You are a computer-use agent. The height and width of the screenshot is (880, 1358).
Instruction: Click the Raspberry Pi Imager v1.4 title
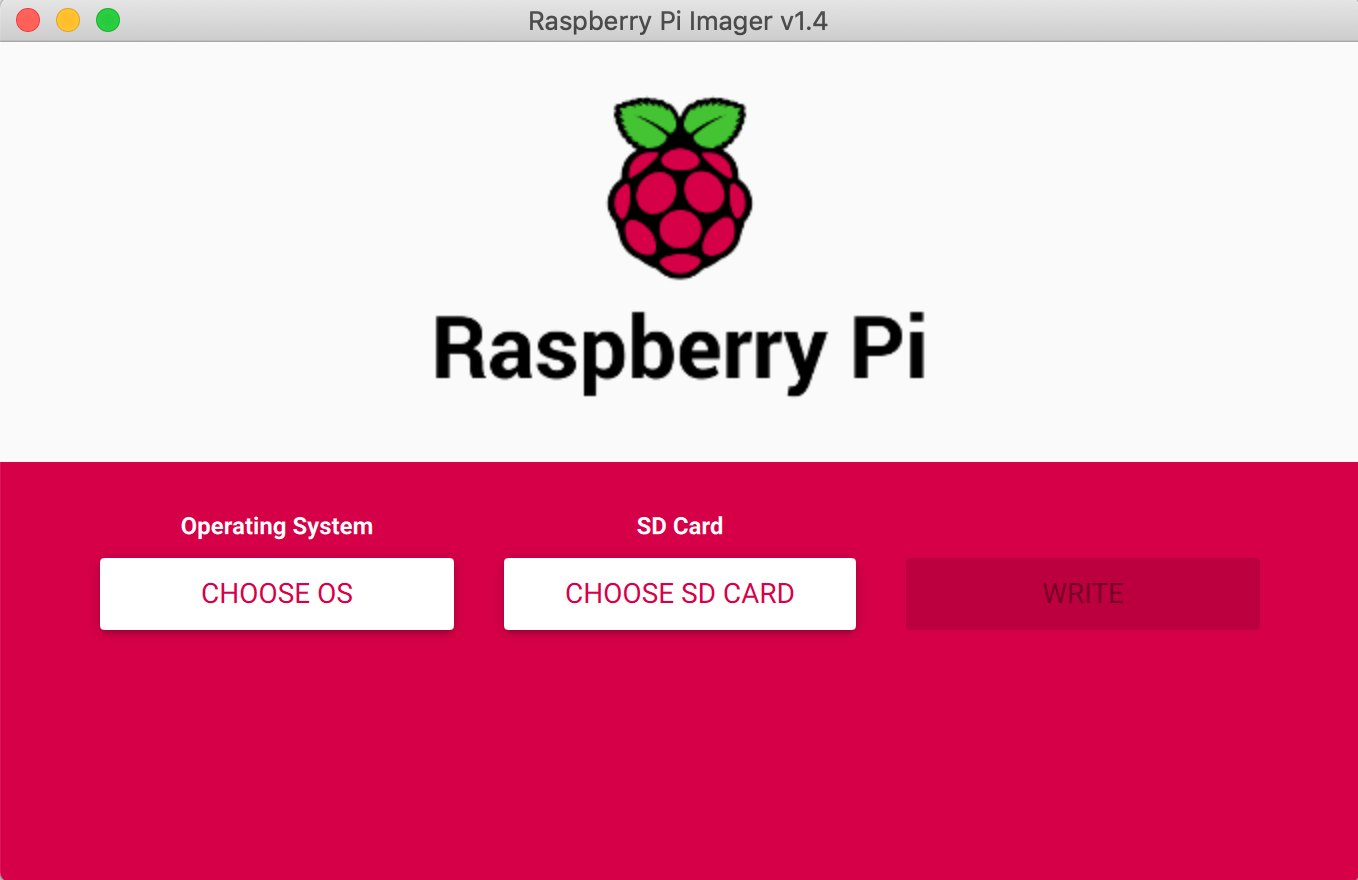pos(679,21)
